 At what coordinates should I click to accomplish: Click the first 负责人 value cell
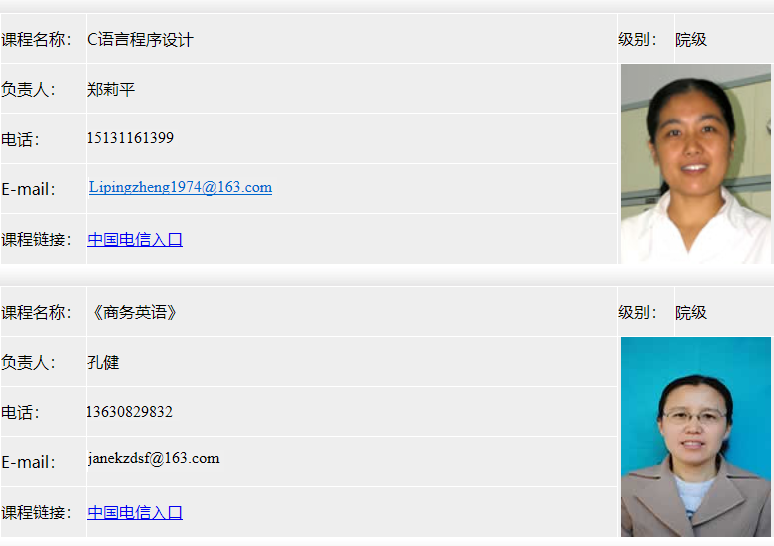tap(351, 89)
